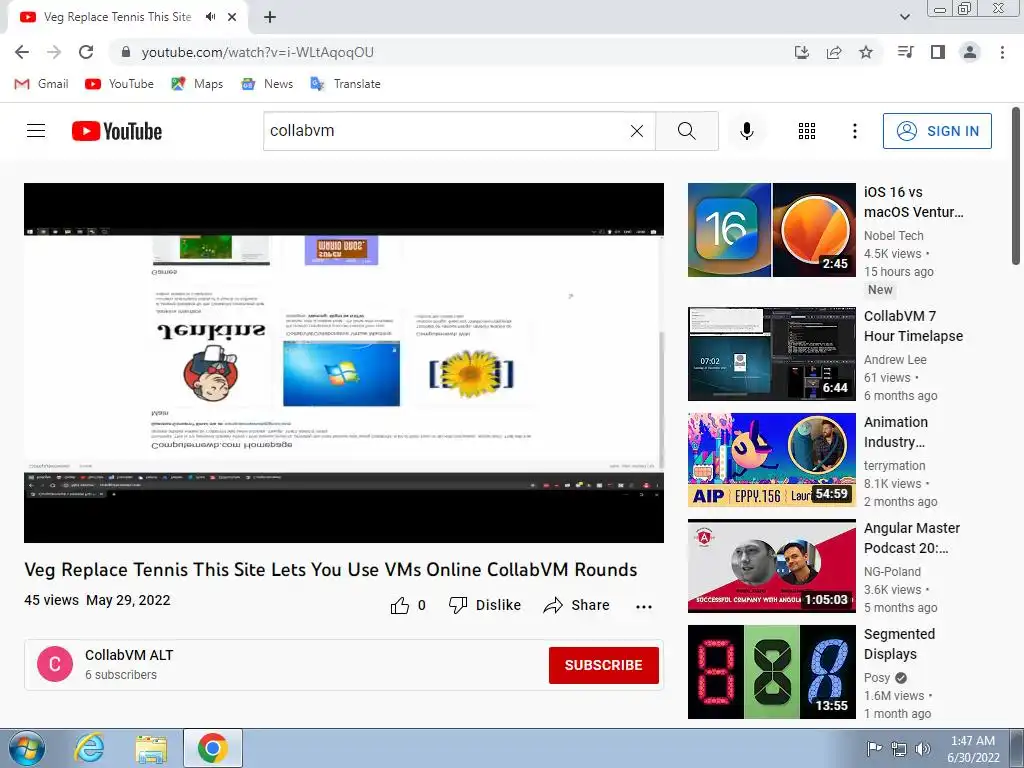This screenshot has width=1024, height=768.
Task: Clear the search text with the X
Action: coord(637,131)
